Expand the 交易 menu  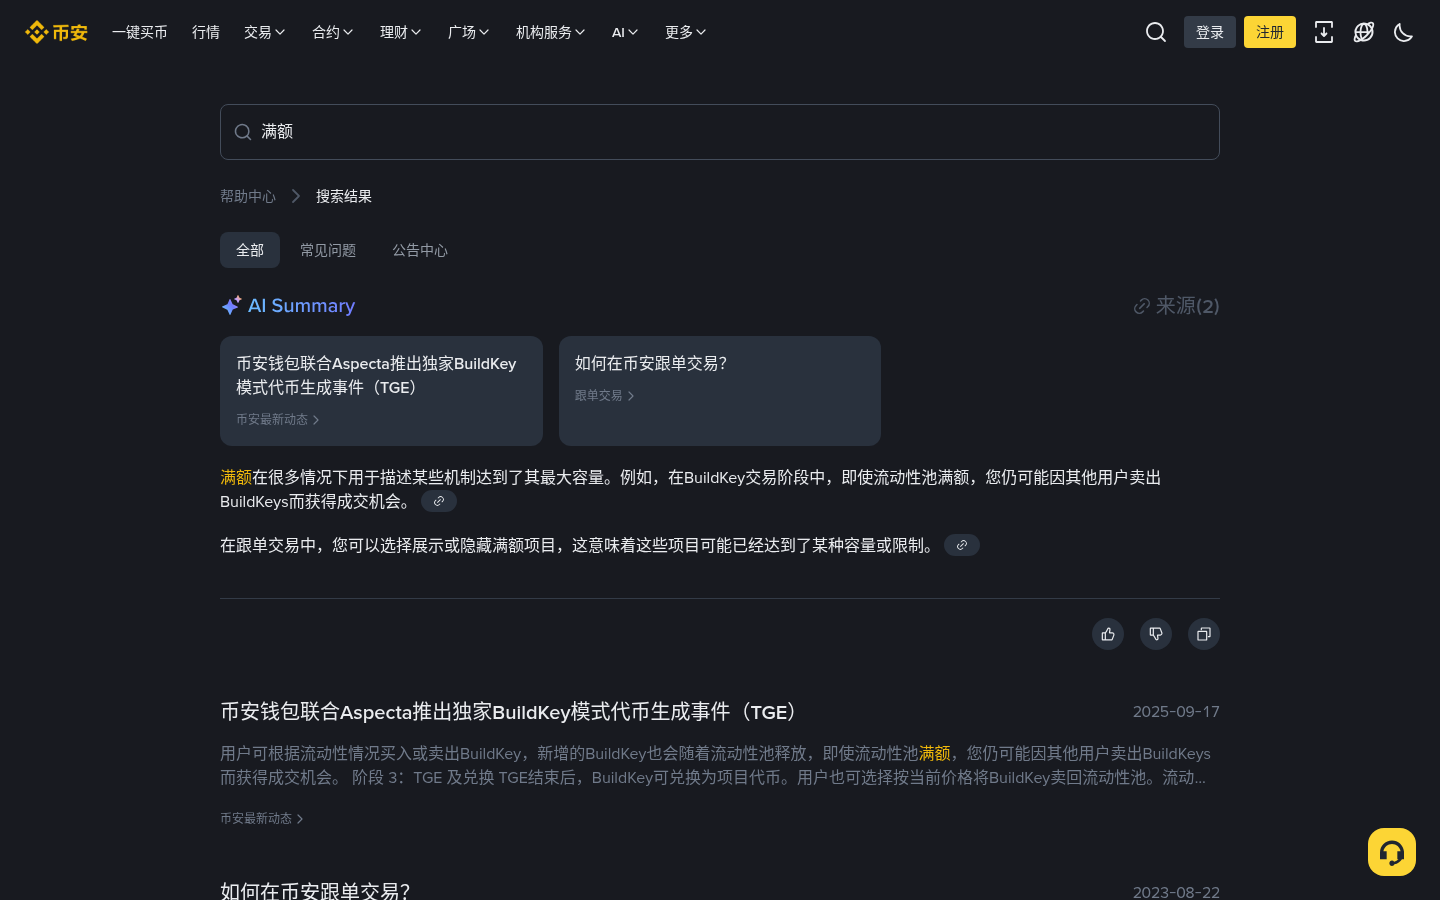point(265,32)
